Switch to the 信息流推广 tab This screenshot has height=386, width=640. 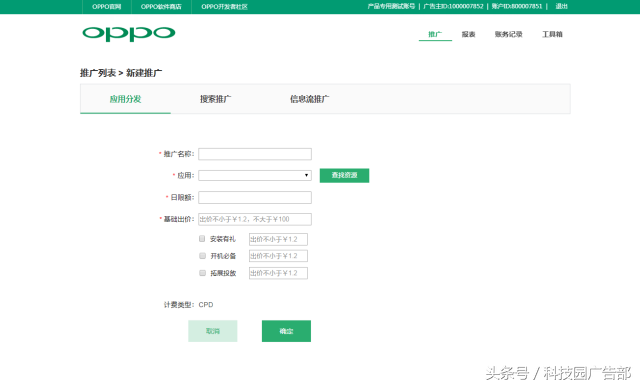[x=309, y=99]
